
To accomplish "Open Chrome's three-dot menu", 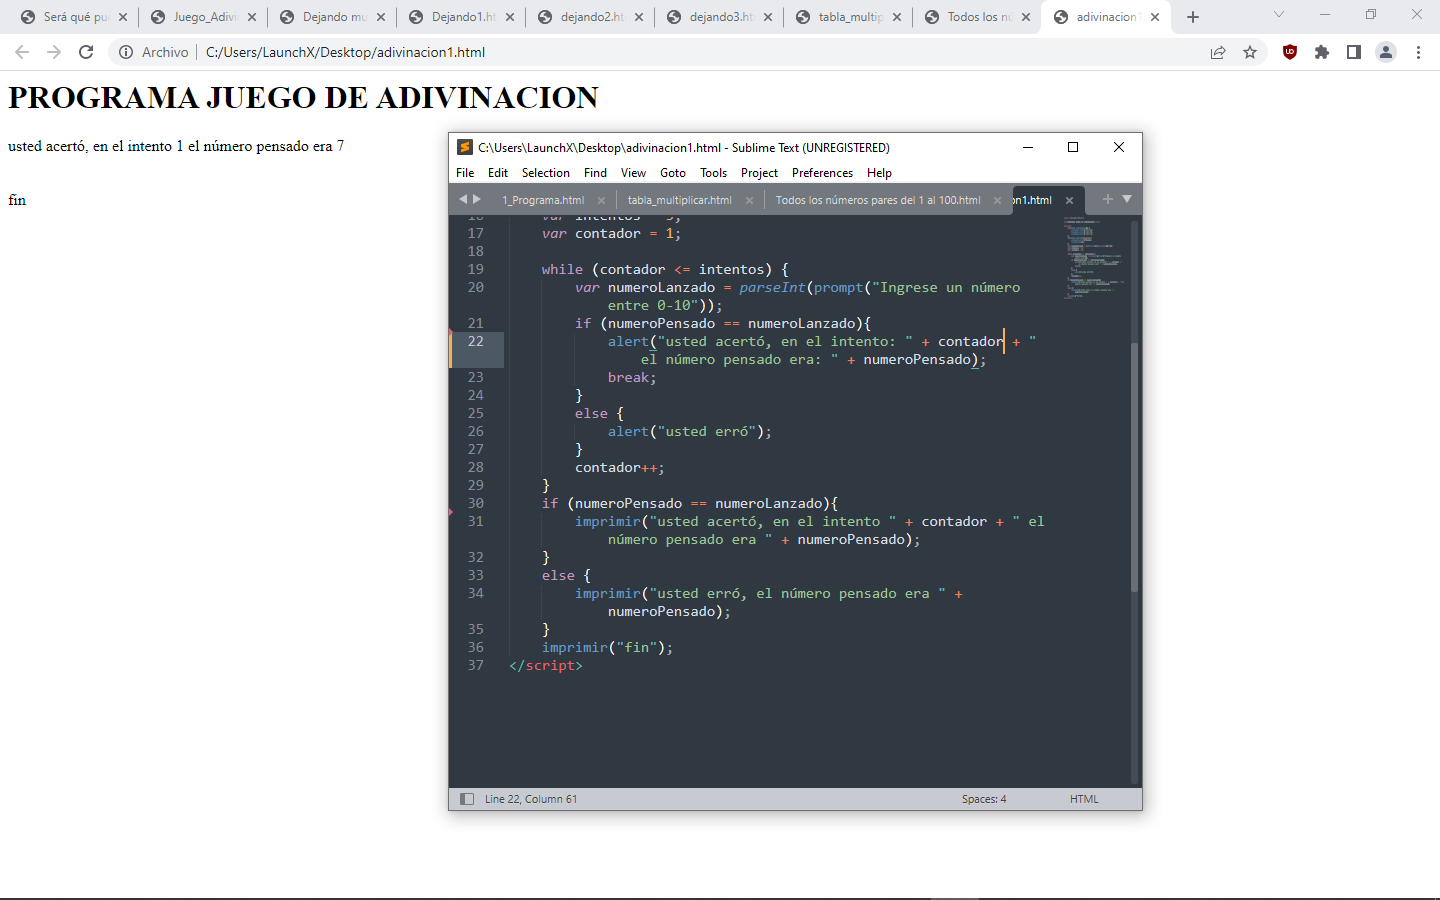I will click(1418, 52).
